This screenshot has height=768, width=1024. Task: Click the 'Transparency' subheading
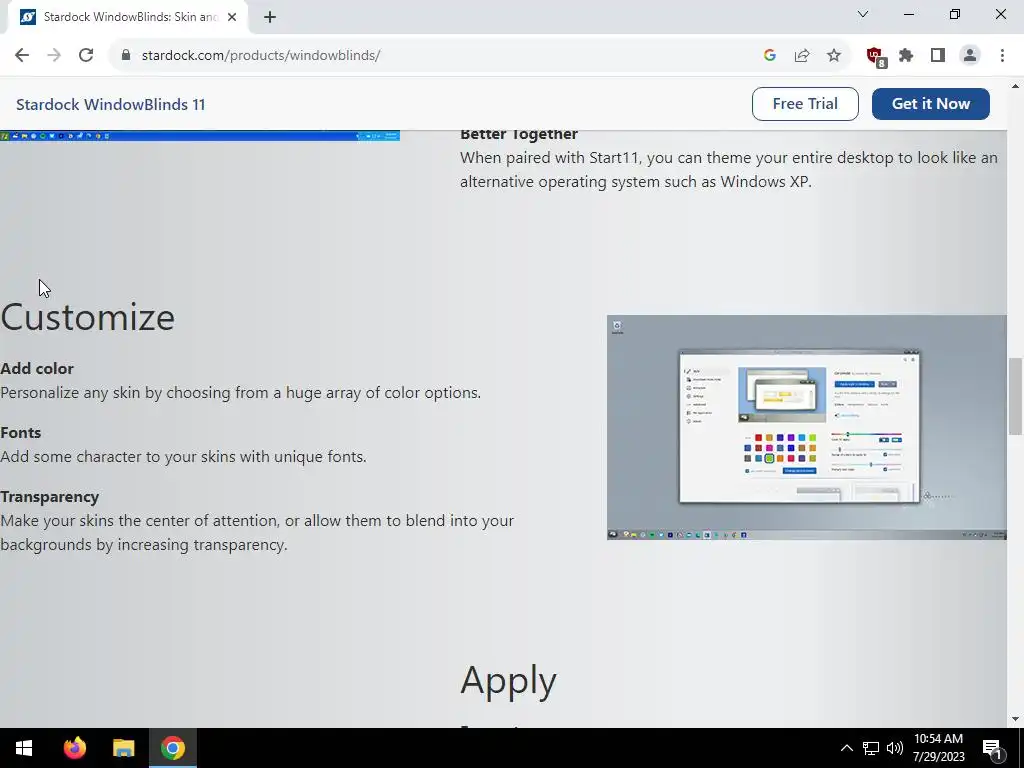tap(50, 496)
